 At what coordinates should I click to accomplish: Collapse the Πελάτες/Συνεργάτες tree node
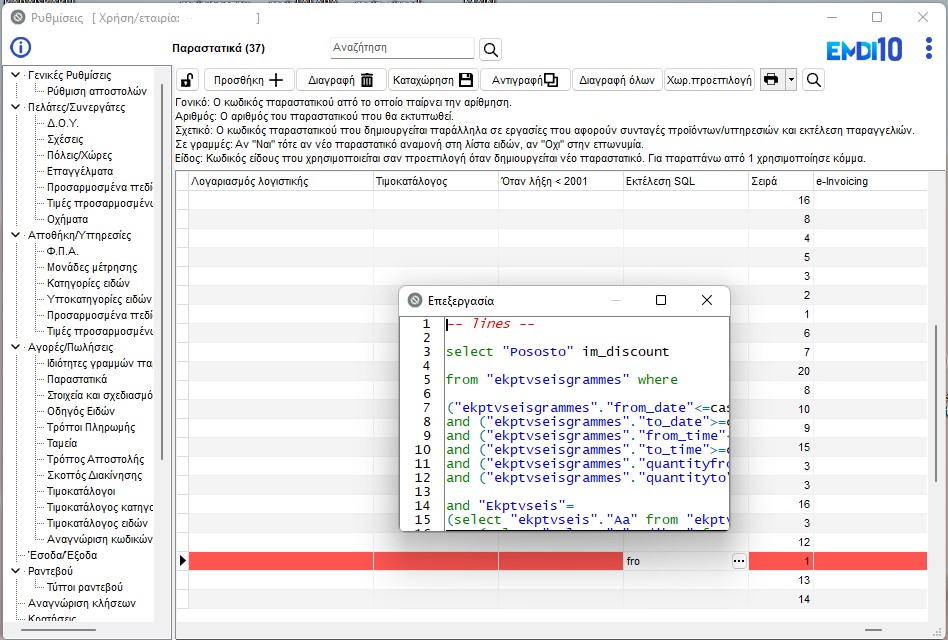16,107
